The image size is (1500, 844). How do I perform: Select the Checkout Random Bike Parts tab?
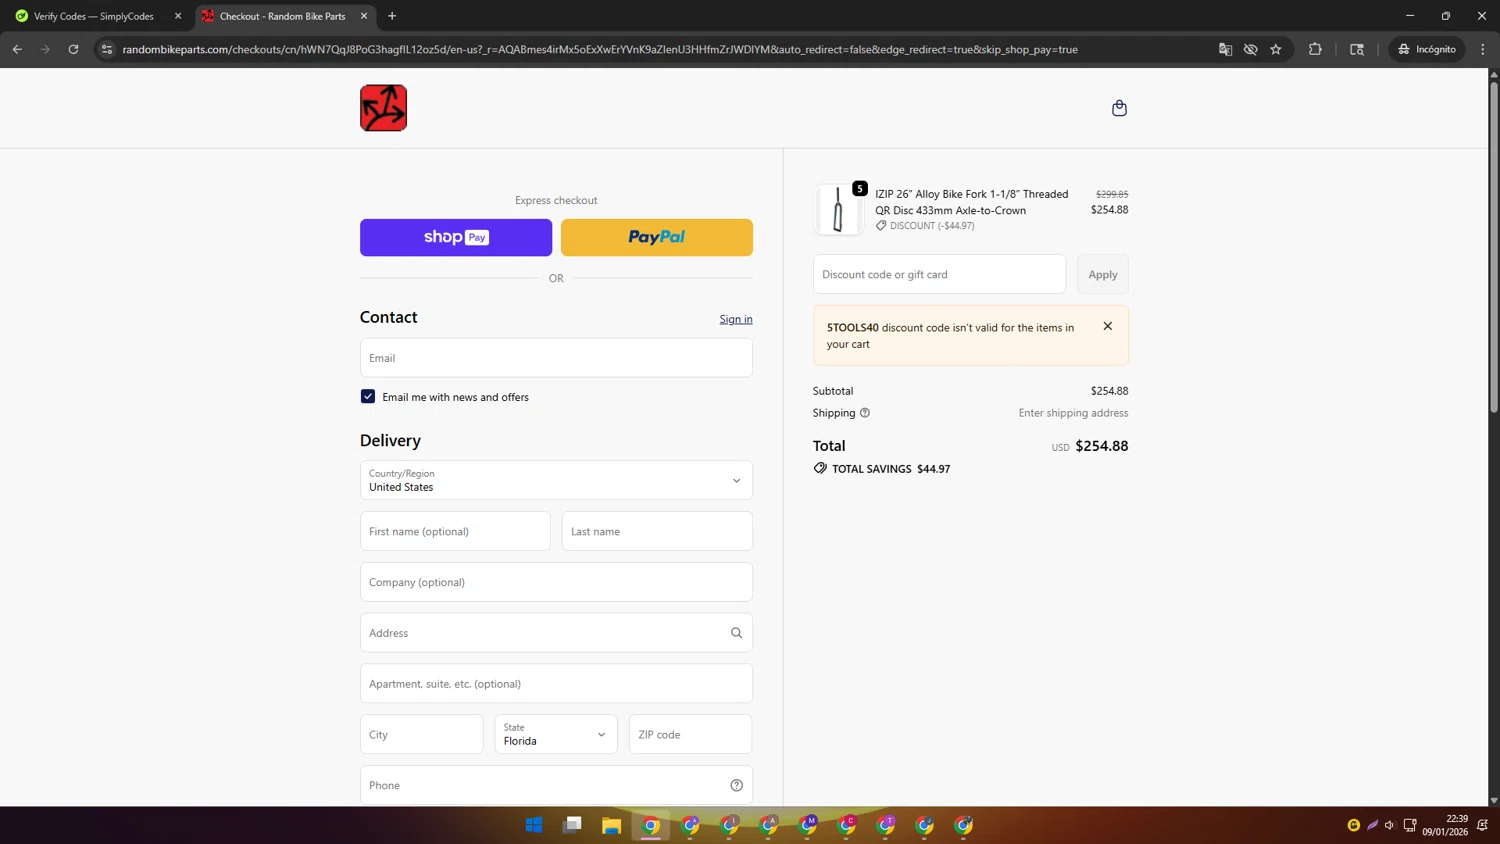point(283,16)
